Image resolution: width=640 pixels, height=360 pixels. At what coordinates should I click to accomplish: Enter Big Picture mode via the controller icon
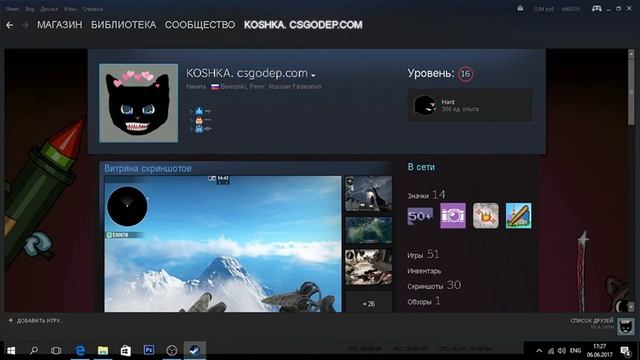tap(597, 9)
